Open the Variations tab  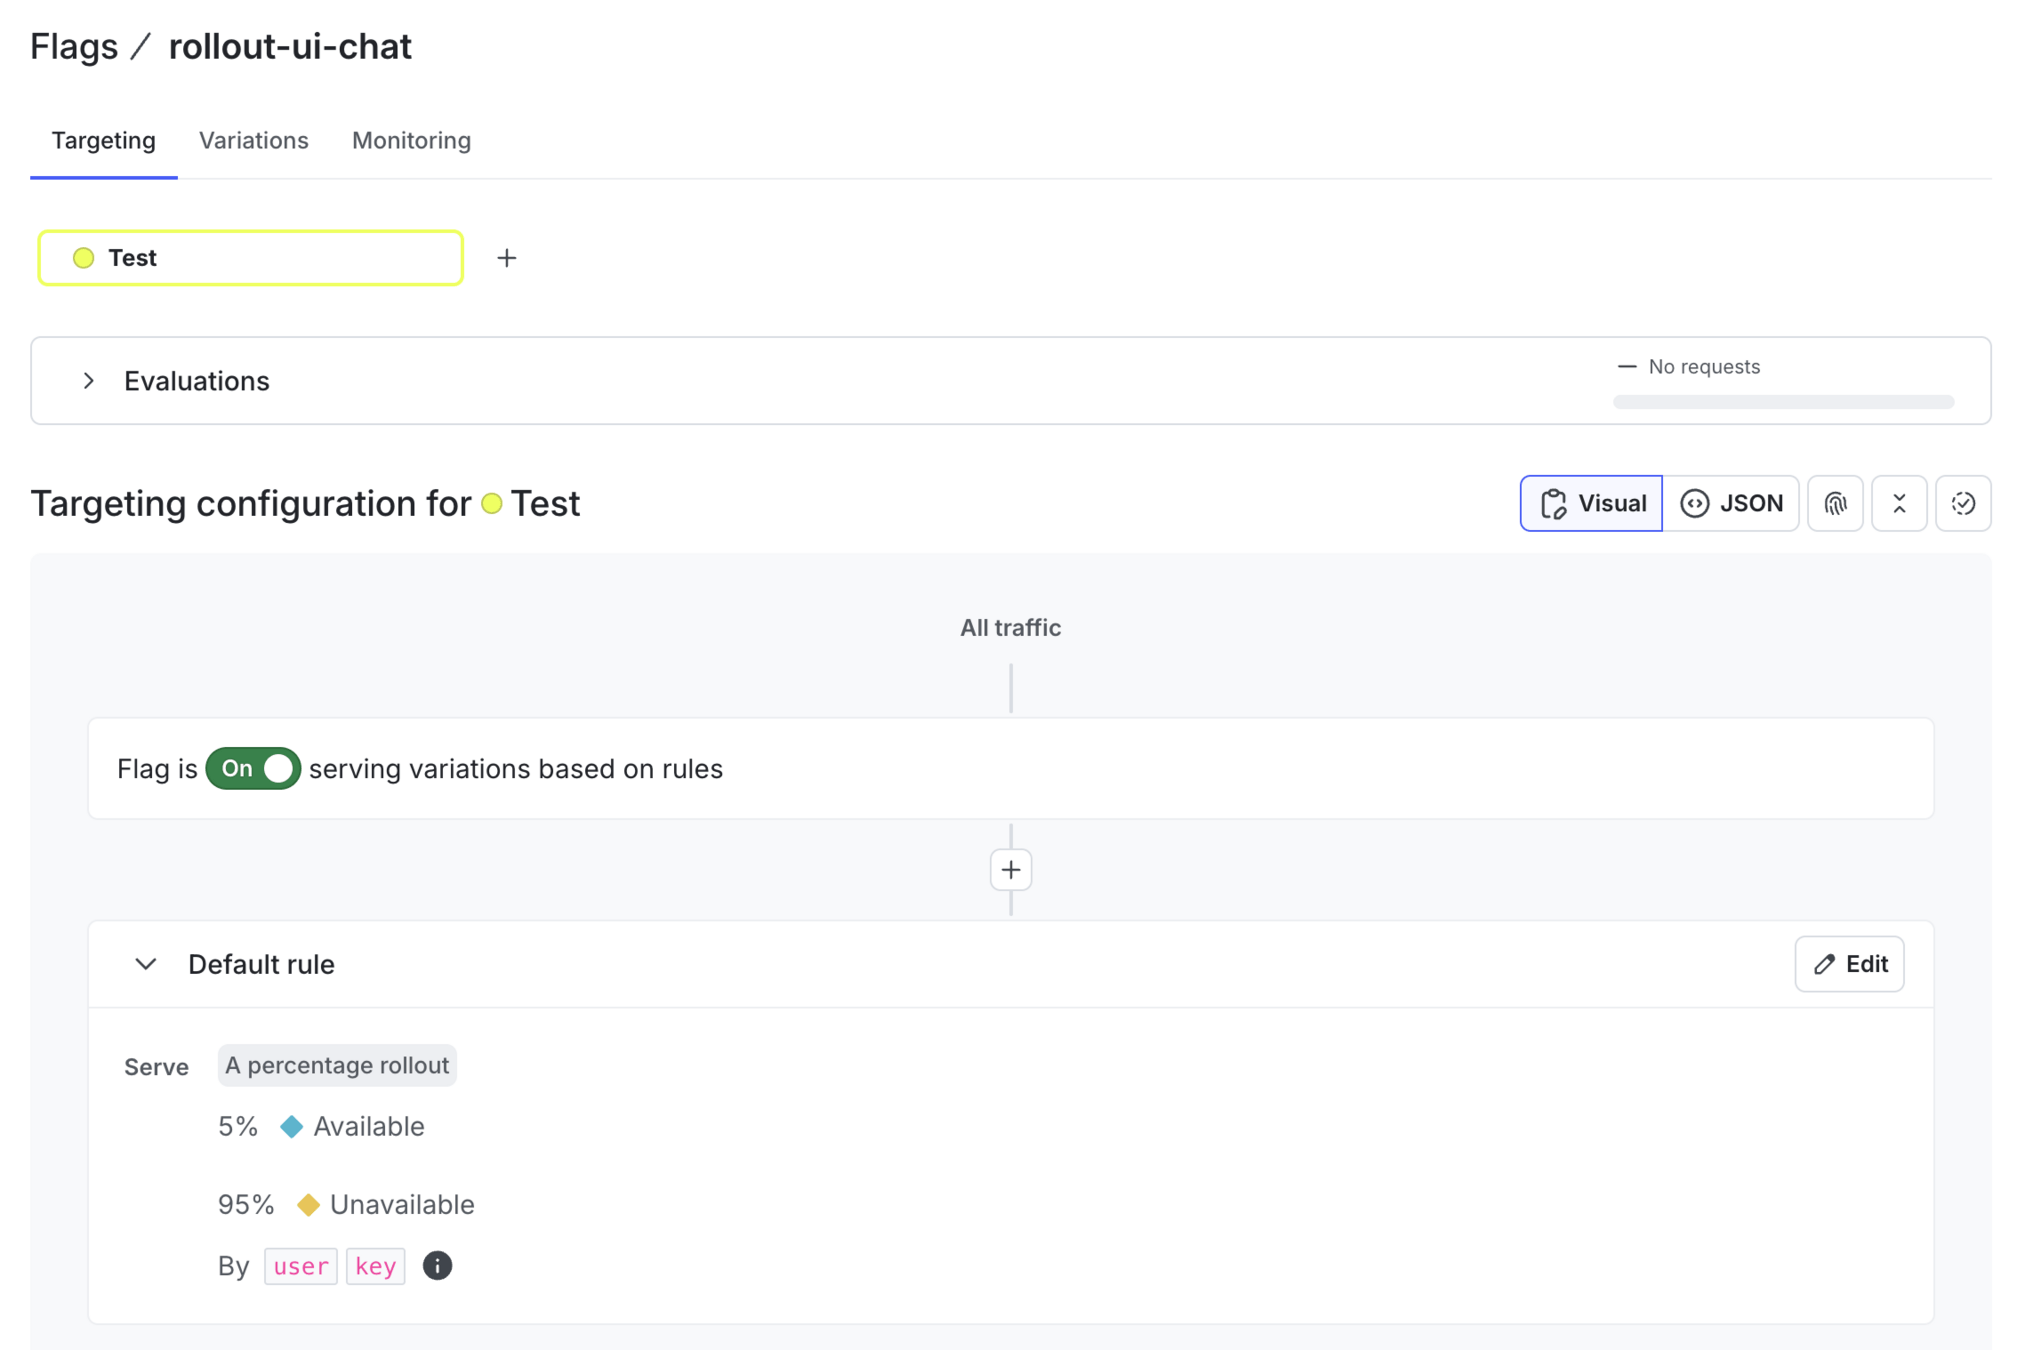pyautogui.click(x=254, y=141)
